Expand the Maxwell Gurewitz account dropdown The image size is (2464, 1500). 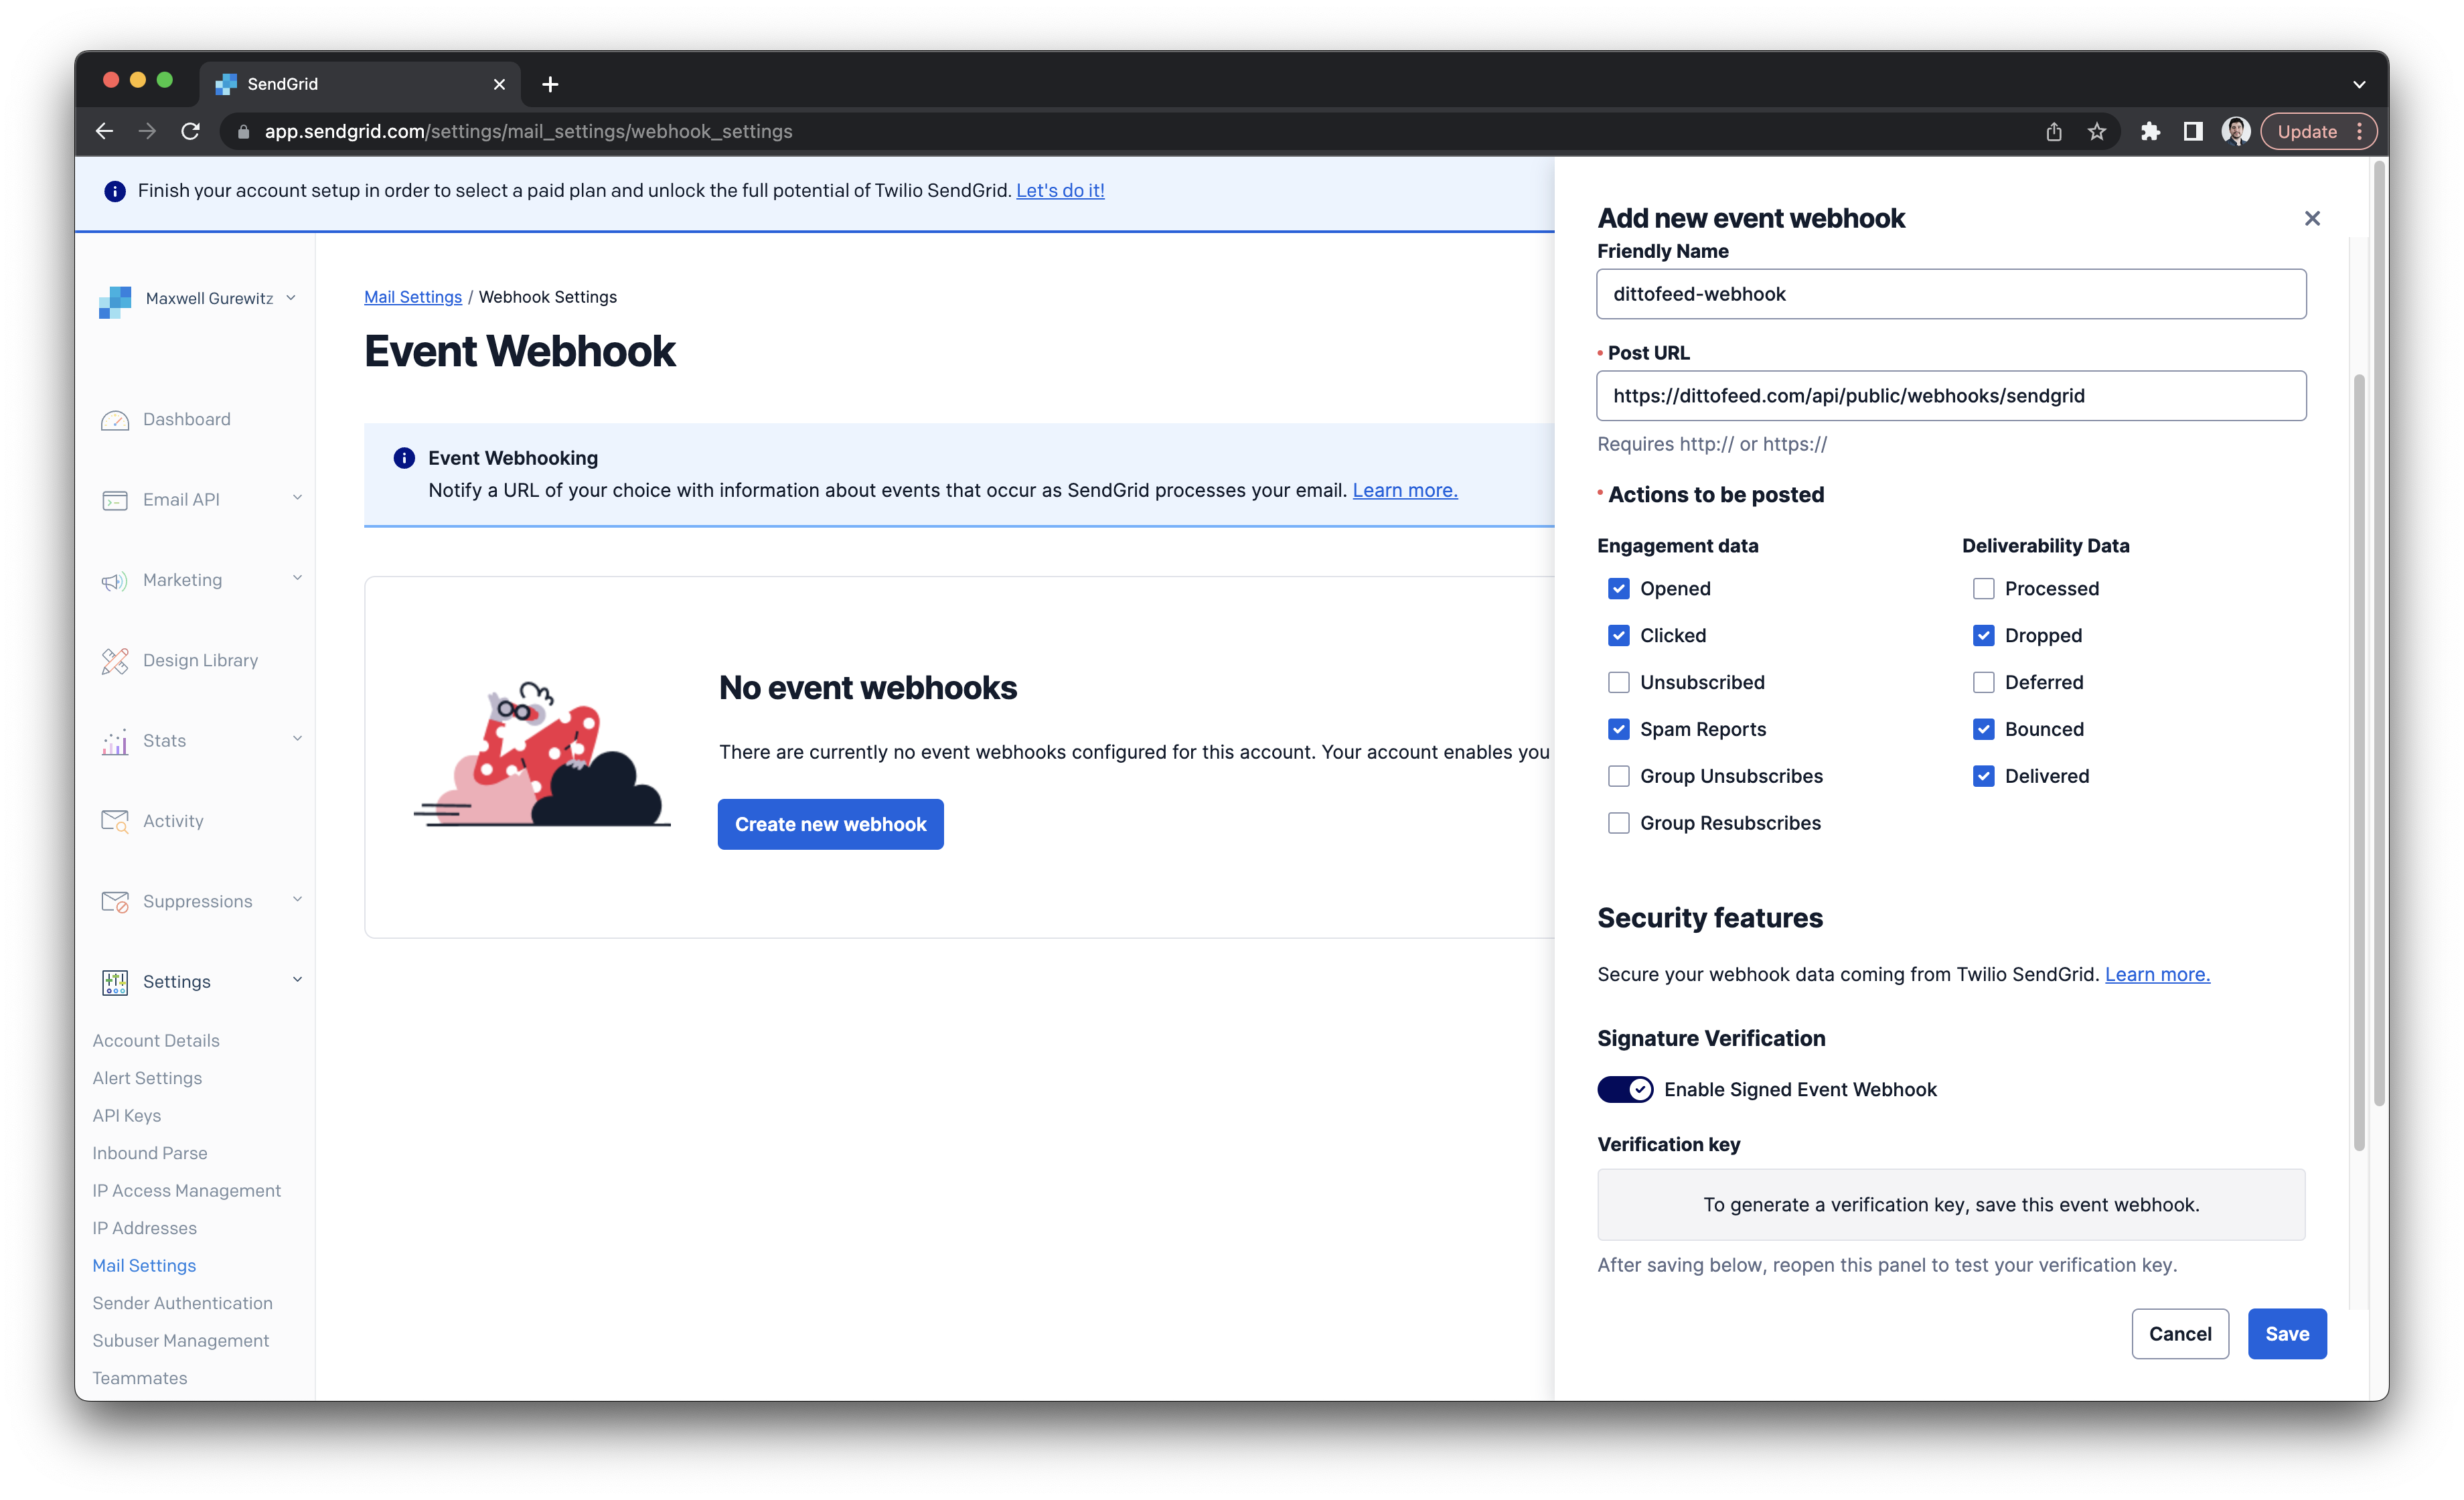point(291,298)
